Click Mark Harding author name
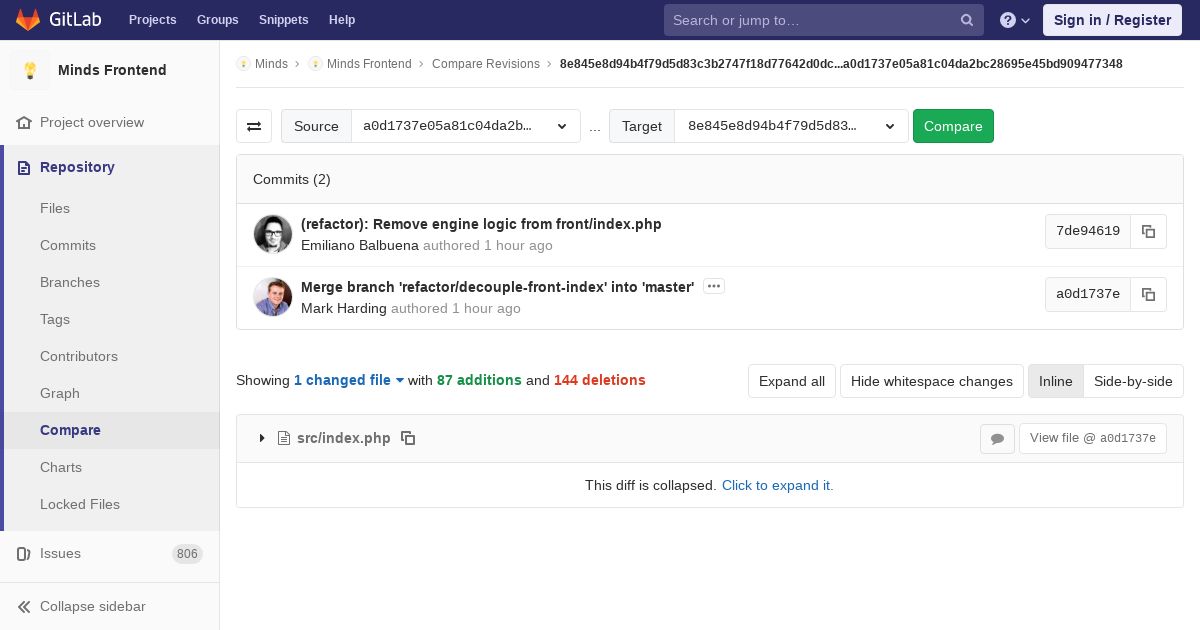The width and height of the screenshot is (1200, 630). pos(344,308)
